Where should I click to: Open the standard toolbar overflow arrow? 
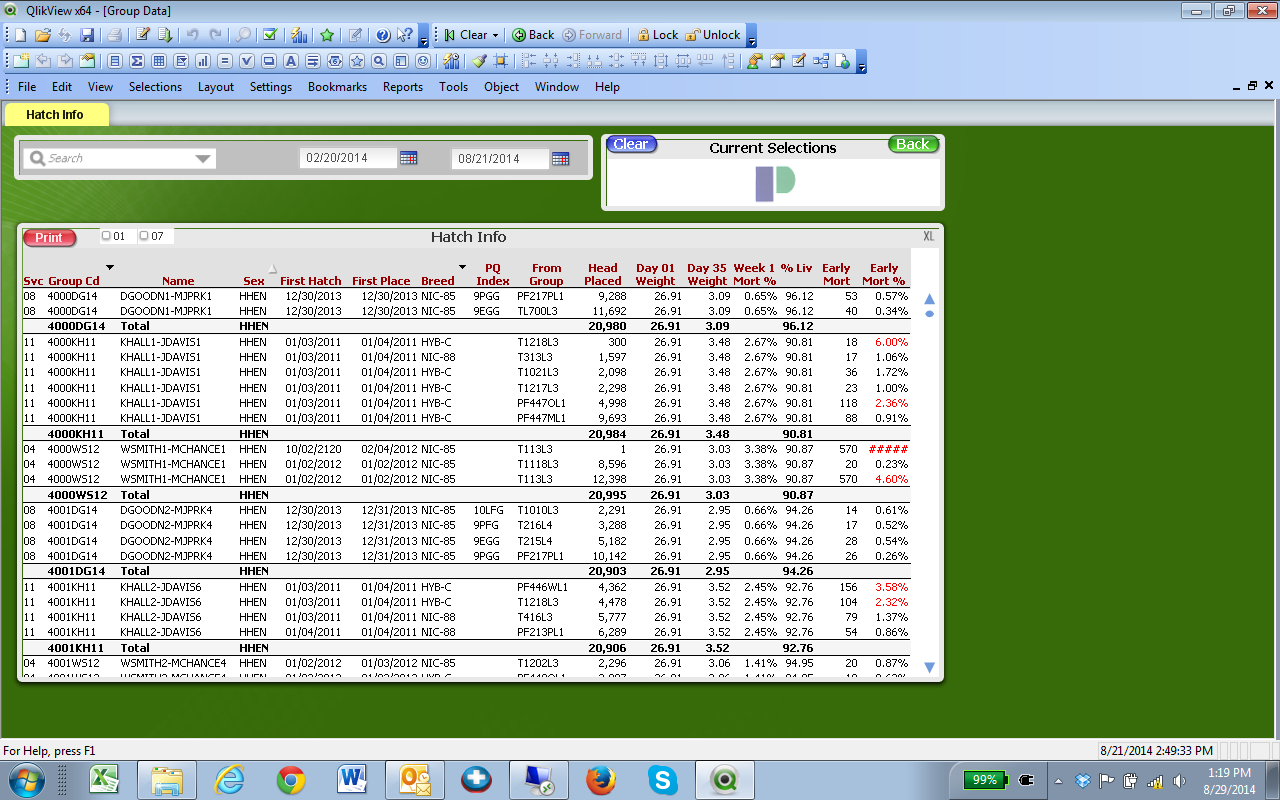(x=424, y=36)
